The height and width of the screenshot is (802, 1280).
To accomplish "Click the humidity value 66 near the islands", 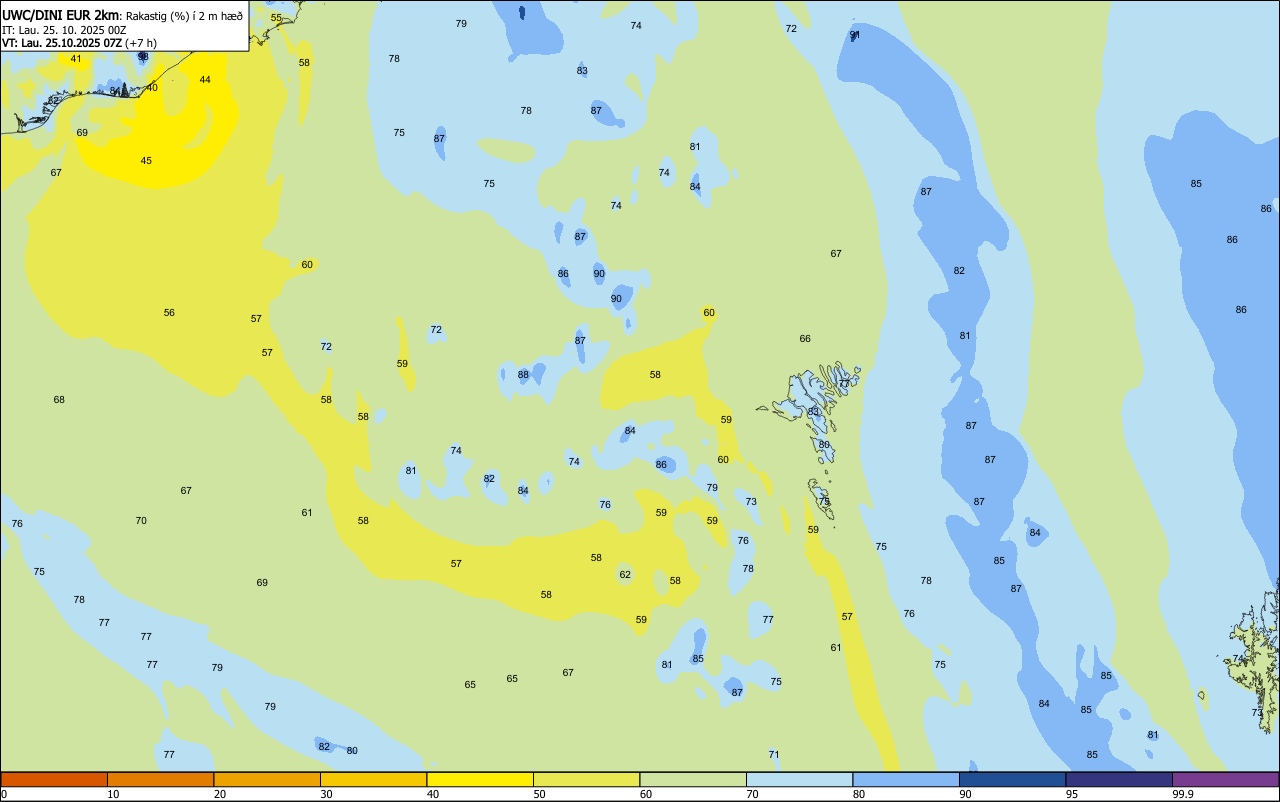I will (805, 339).
